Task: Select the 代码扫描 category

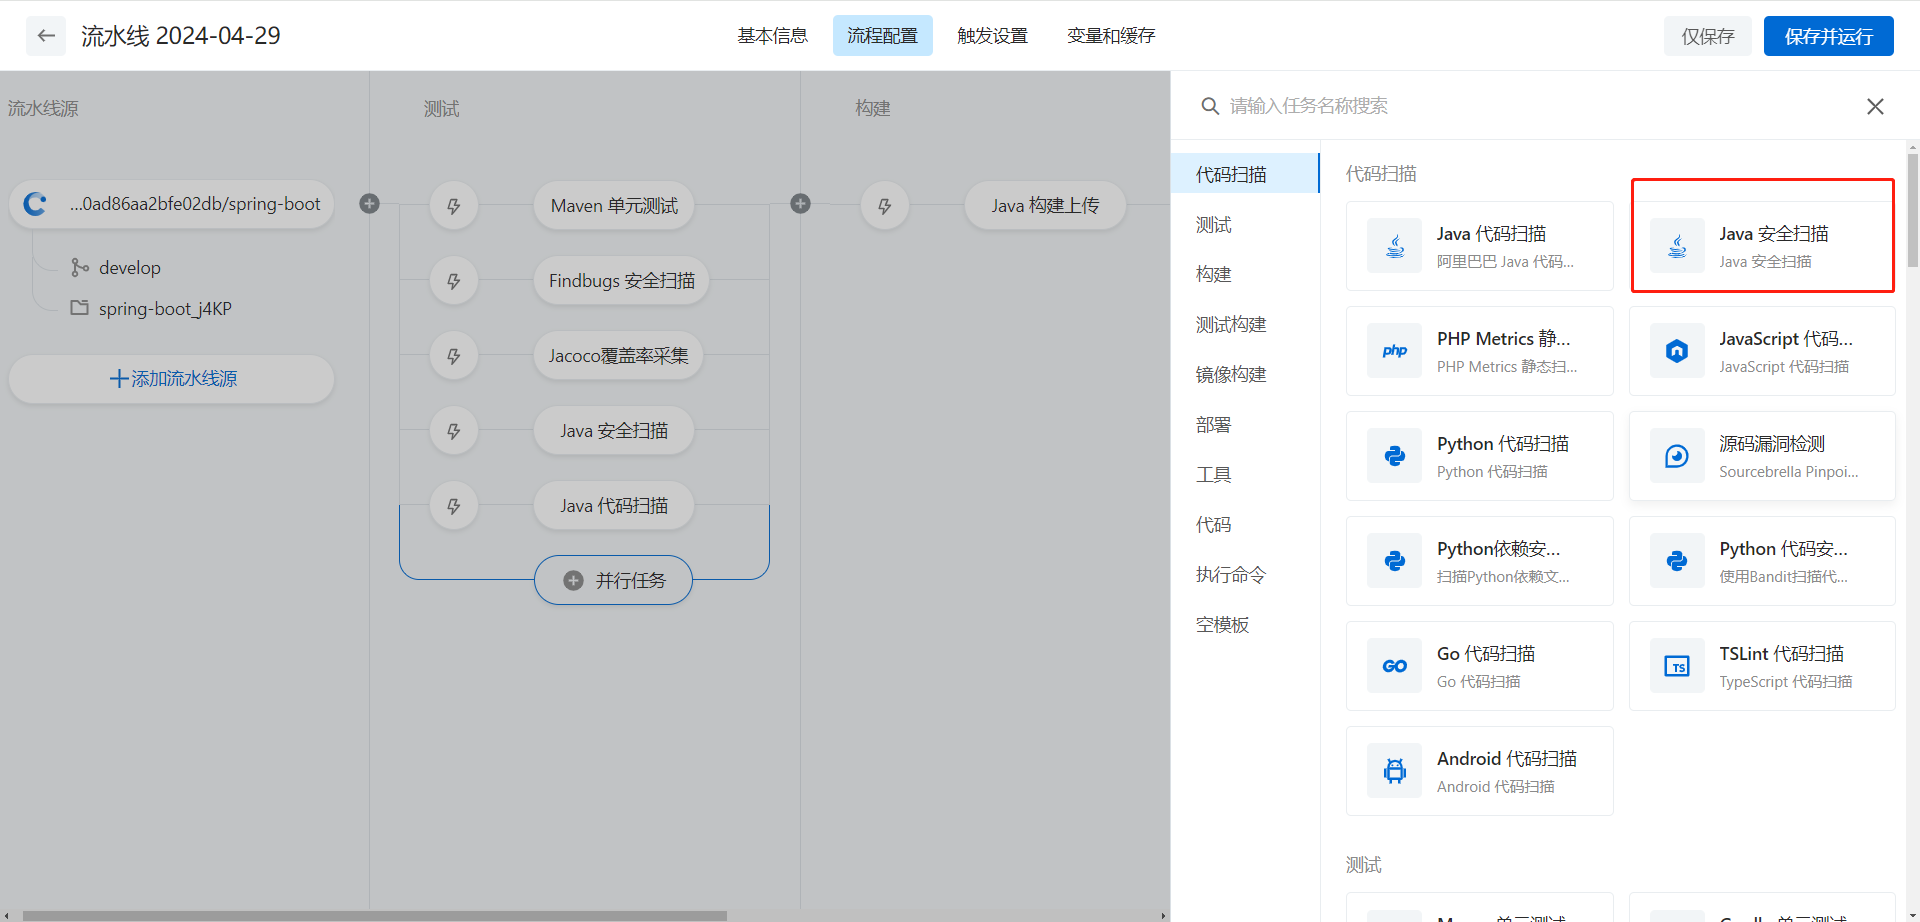Action: [1245, 174]
